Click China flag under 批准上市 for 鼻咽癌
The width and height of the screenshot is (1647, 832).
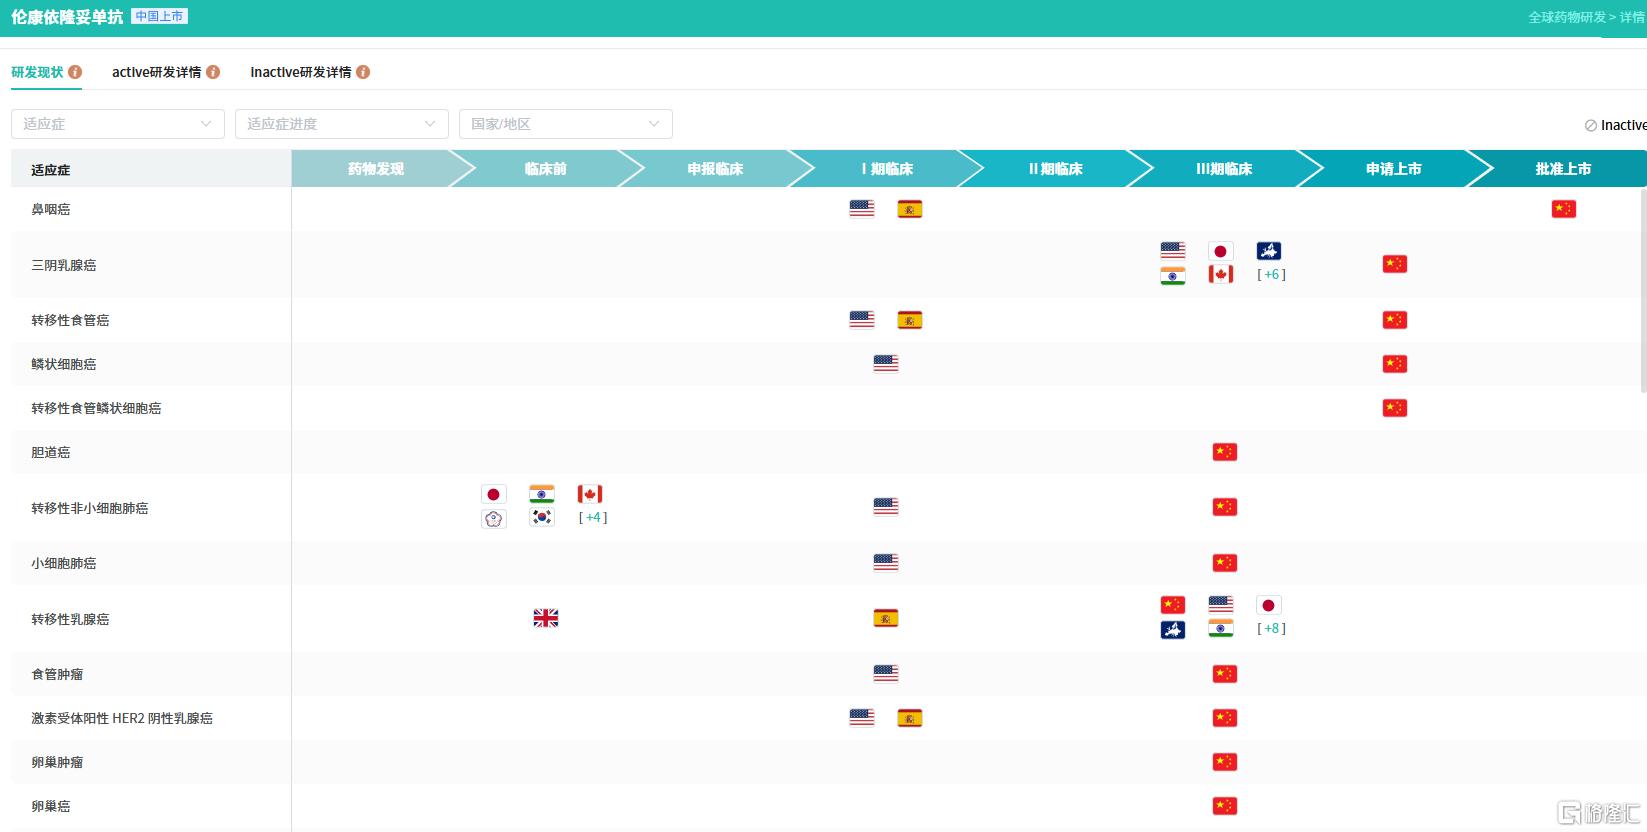(1563, 209)
